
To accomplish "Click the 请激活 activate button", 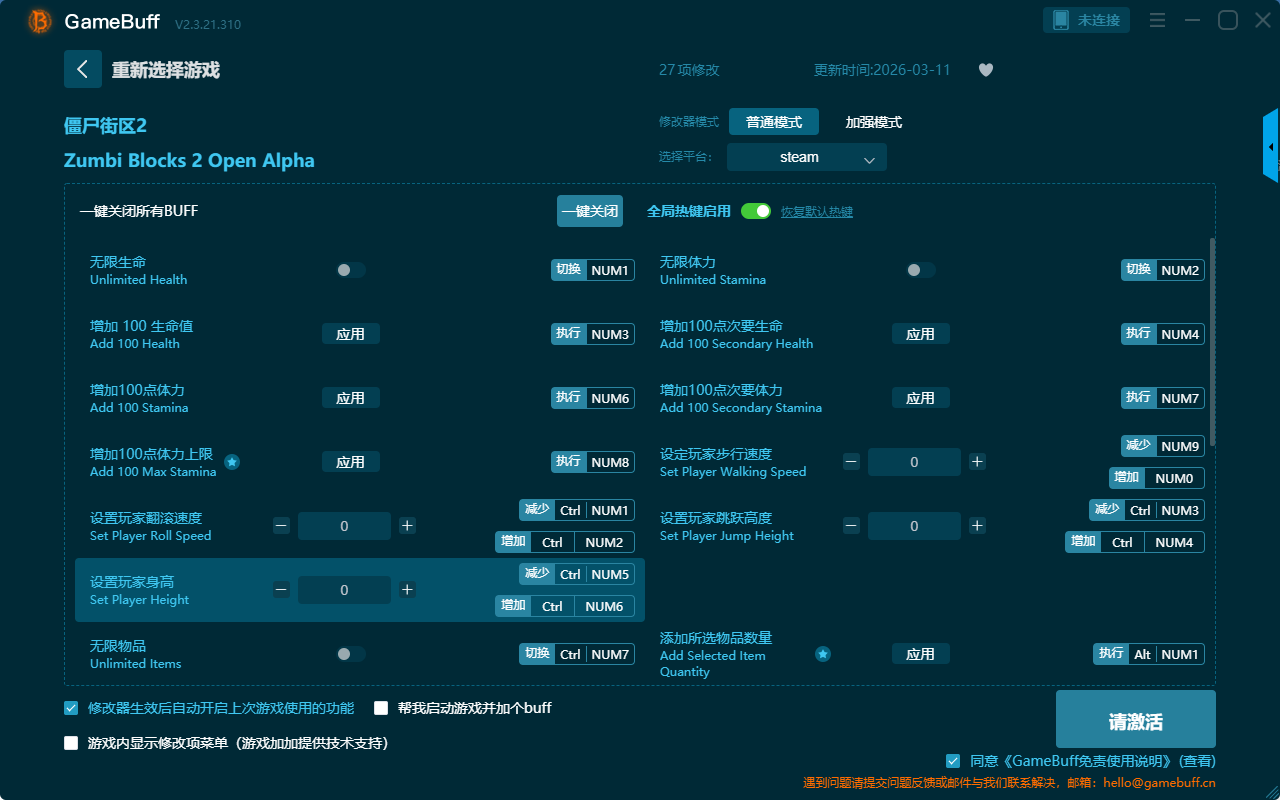I will click(x=1135, y=719).
